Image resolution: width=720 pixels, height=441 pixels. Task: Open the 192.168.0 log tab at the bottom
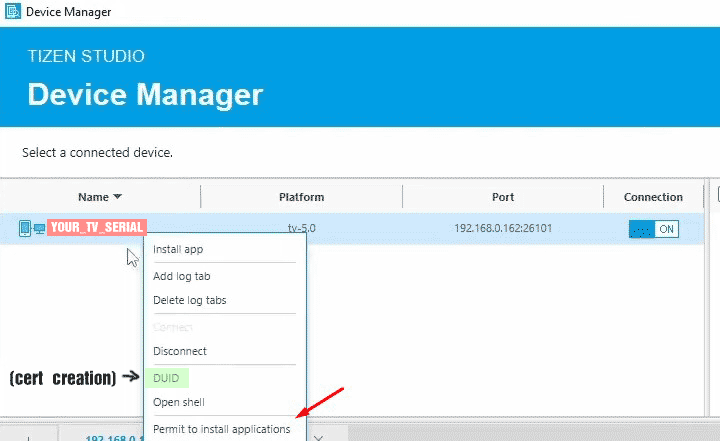pyautogui.click(x=110, y=436)
